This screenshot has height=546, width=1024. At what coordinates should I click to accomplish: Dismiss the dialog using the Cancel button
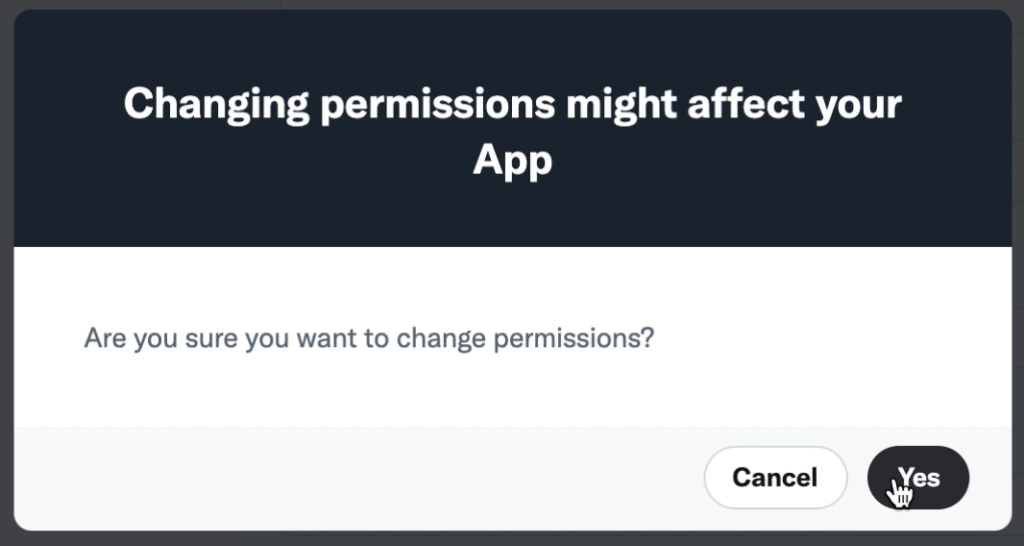pos(775,477)
